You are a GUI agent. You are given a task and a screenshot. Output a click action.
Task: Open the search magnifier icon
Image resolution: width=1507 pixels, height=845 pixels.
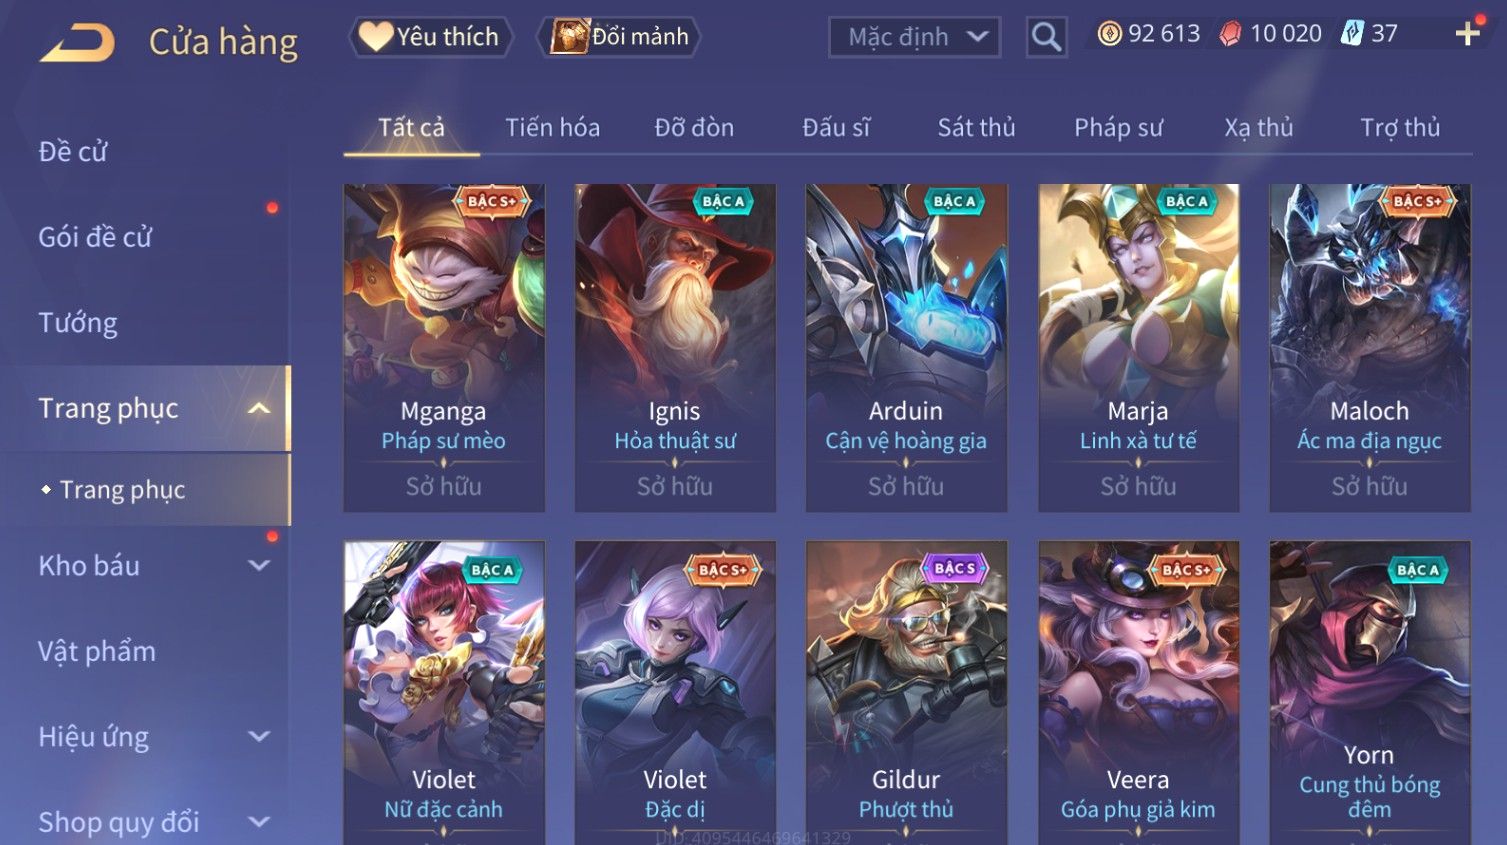(x=1046, y=37)
